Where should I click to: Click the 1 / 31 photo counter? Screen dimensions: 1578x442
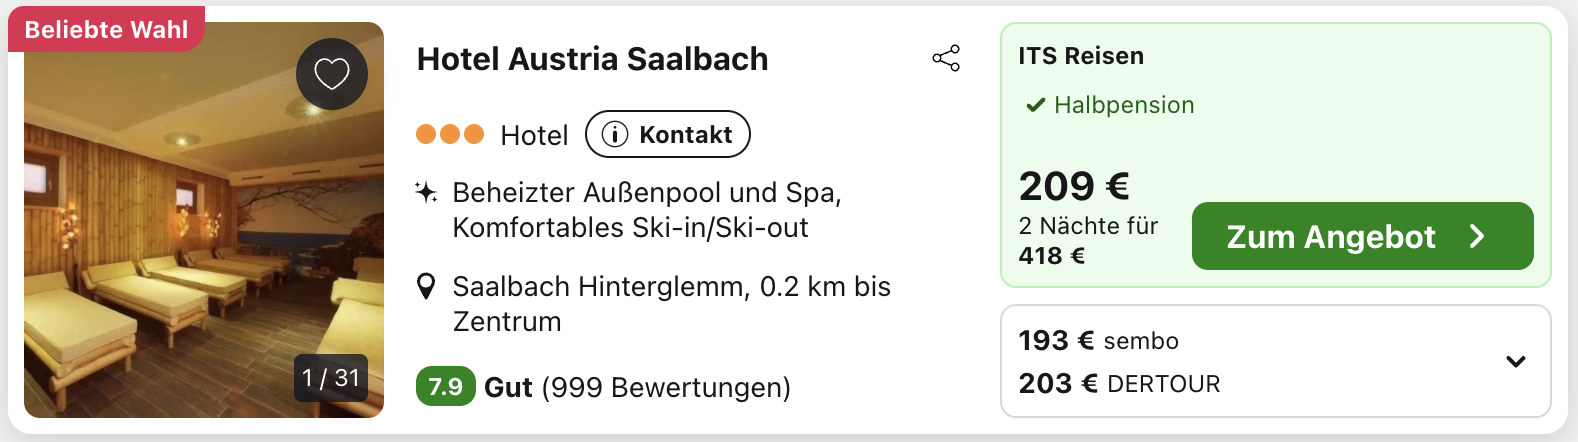(331, 378)
